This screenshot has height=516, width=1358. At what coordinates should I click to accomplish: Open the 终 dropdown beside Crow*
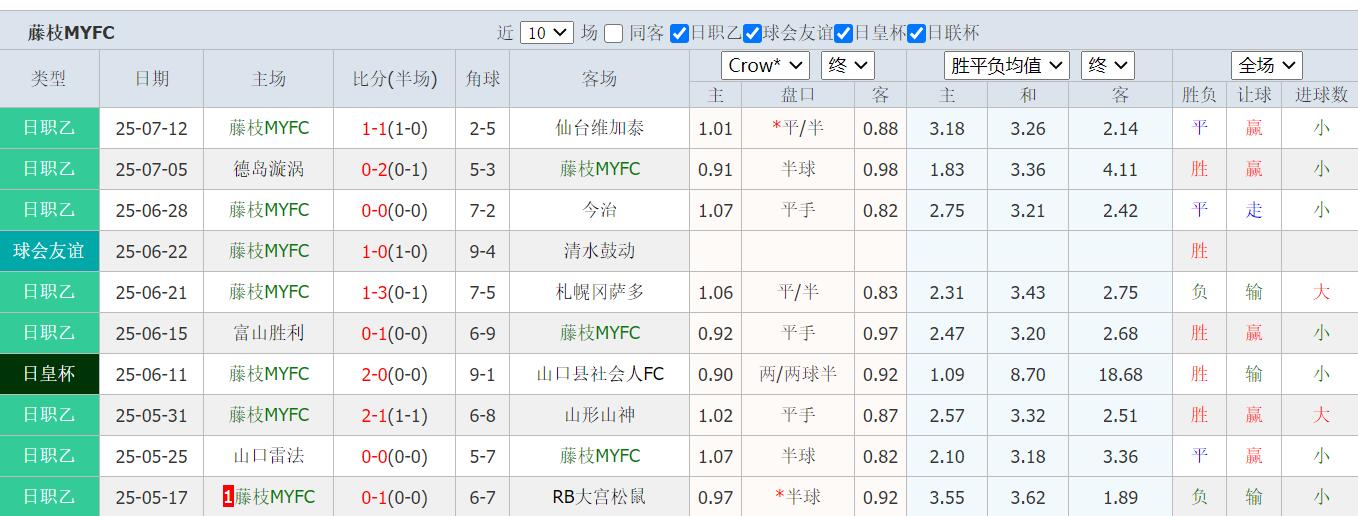tap(848, 66)
